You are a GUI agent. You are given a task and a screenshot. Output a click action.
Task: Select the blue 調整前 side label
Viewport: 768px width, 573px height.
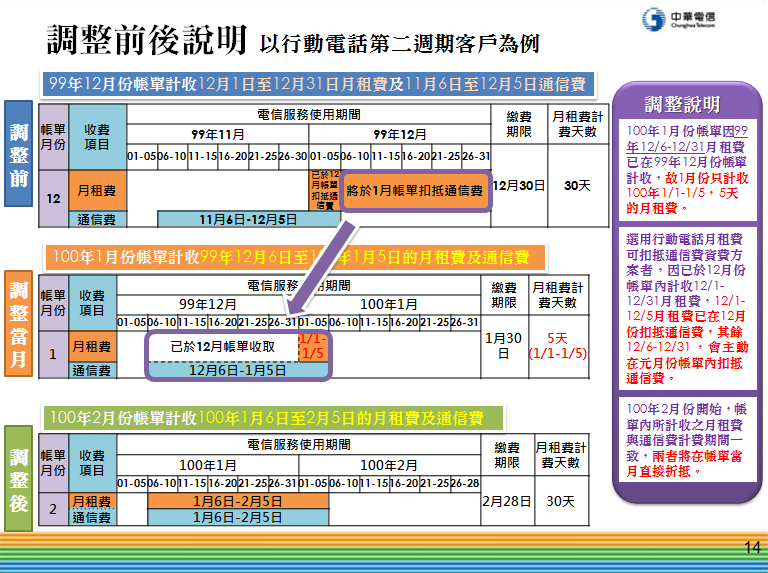tap(19, 154)
